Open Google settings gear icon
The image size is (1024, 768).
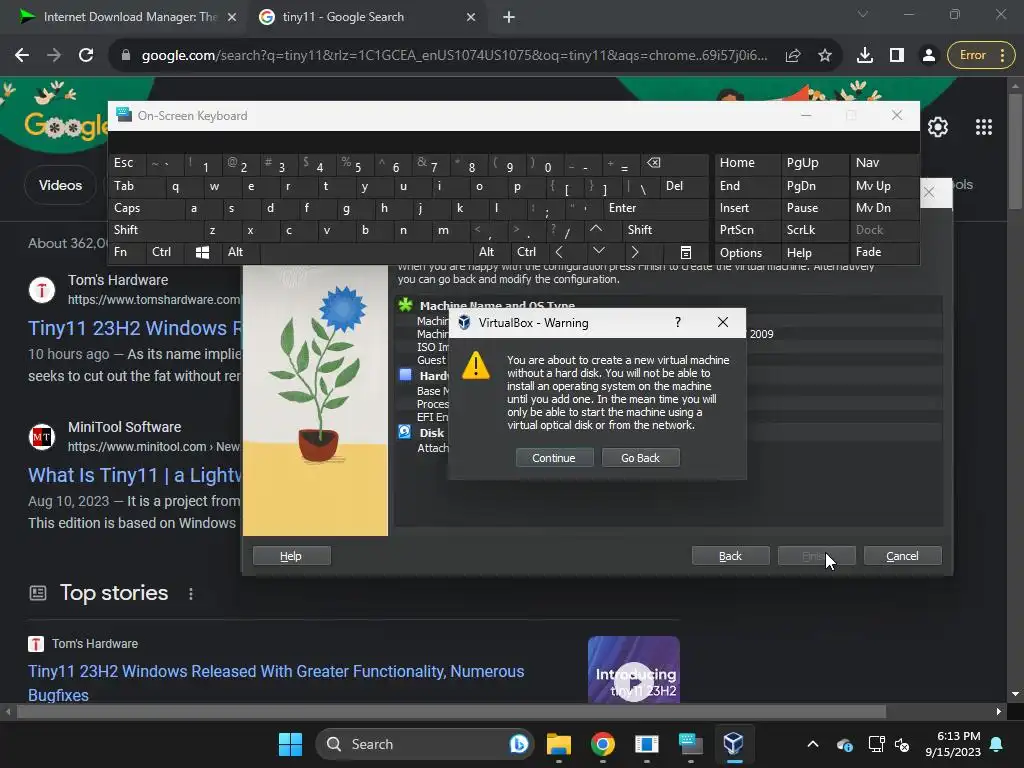938,127
